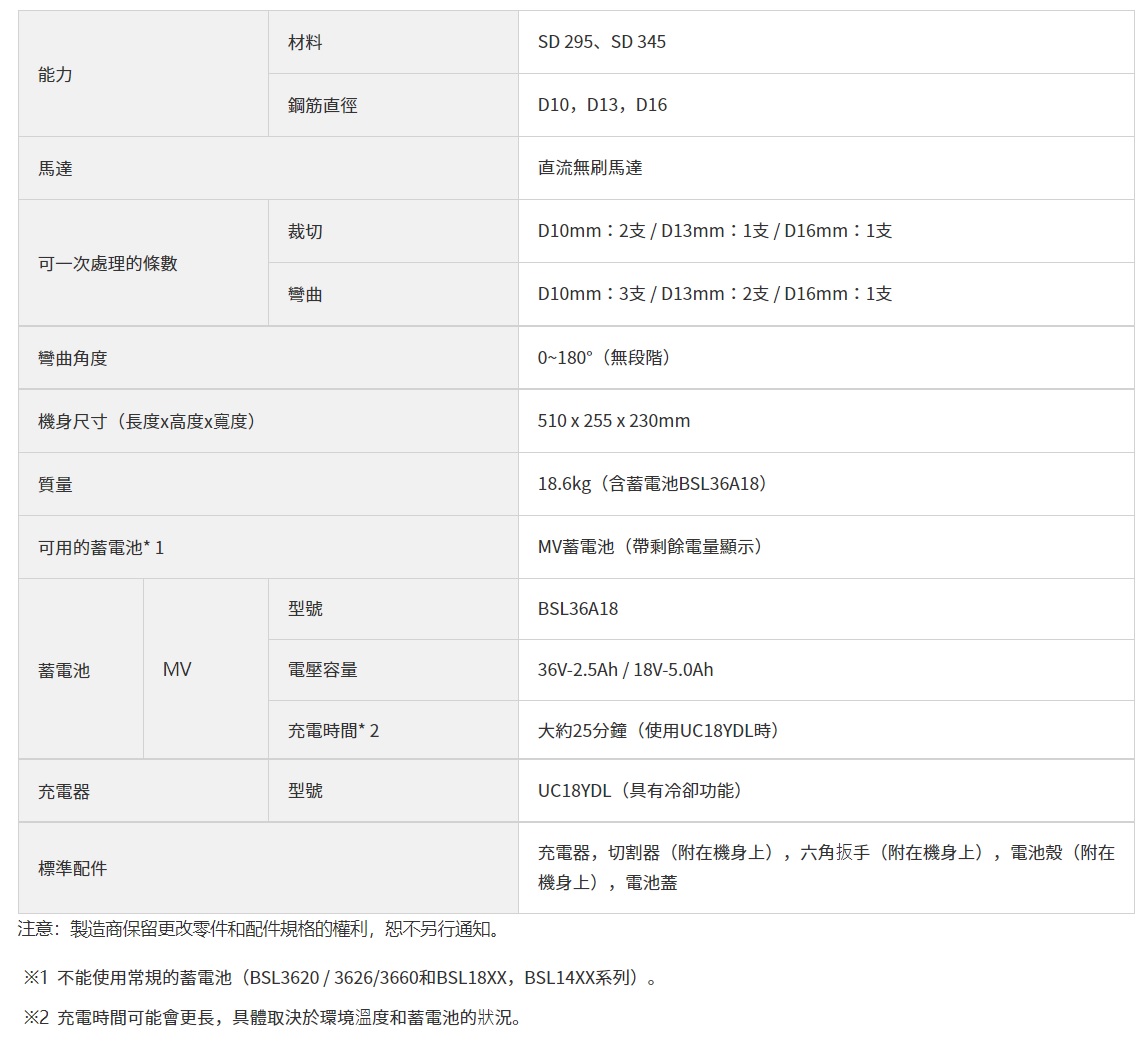1148x1060 pixels.
Task: Click the MV蓄電池（帶剩餘電量顯示）value
Action: (651, 547)
